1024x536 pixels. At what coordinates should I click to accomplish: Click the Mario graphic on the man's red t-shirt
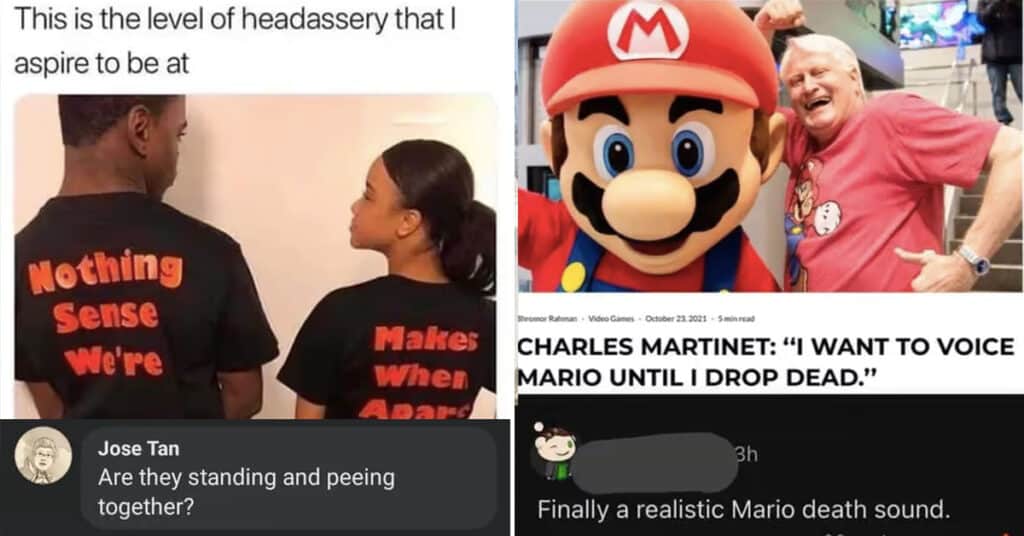(x=810, y=207)
